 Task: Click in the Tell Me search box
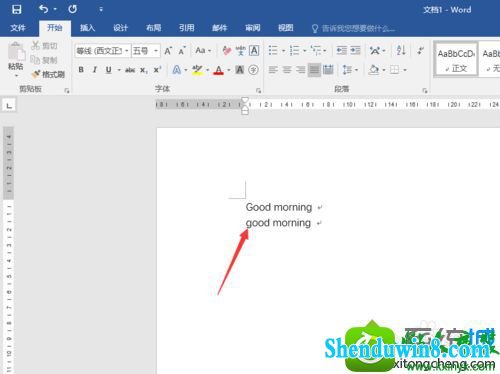point(353,29)
